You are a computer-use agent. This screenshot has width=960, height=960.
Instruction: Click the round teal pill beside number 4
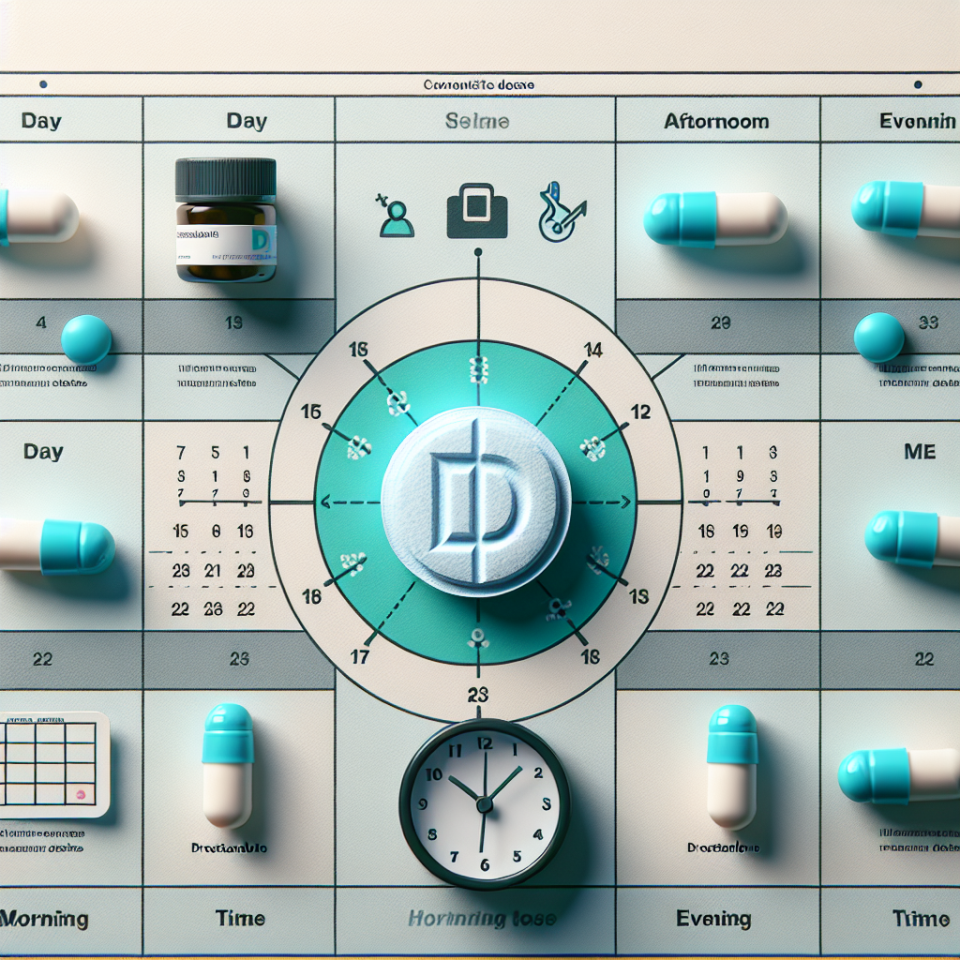click(86, 339)
